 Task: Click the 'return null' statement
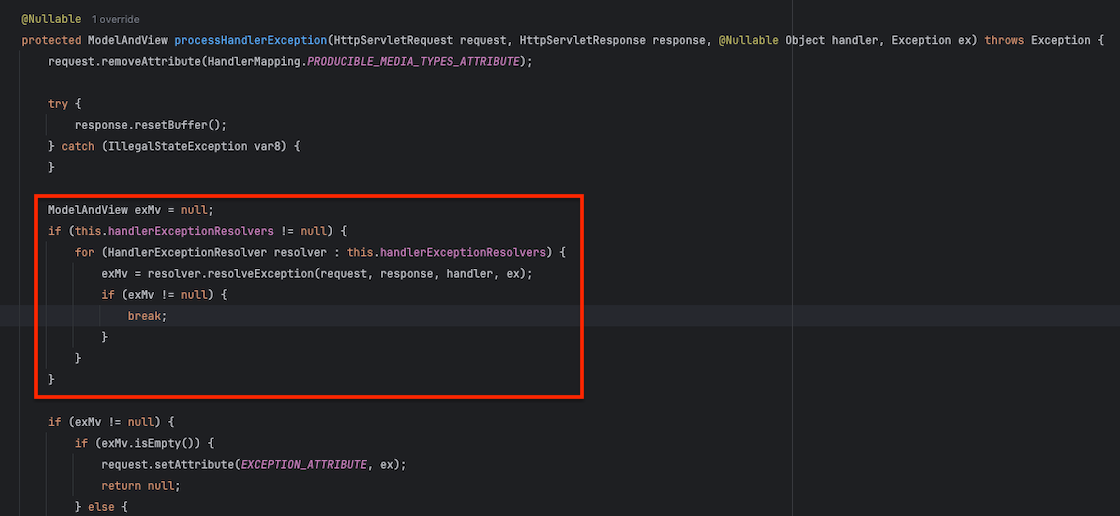point(139,485)
